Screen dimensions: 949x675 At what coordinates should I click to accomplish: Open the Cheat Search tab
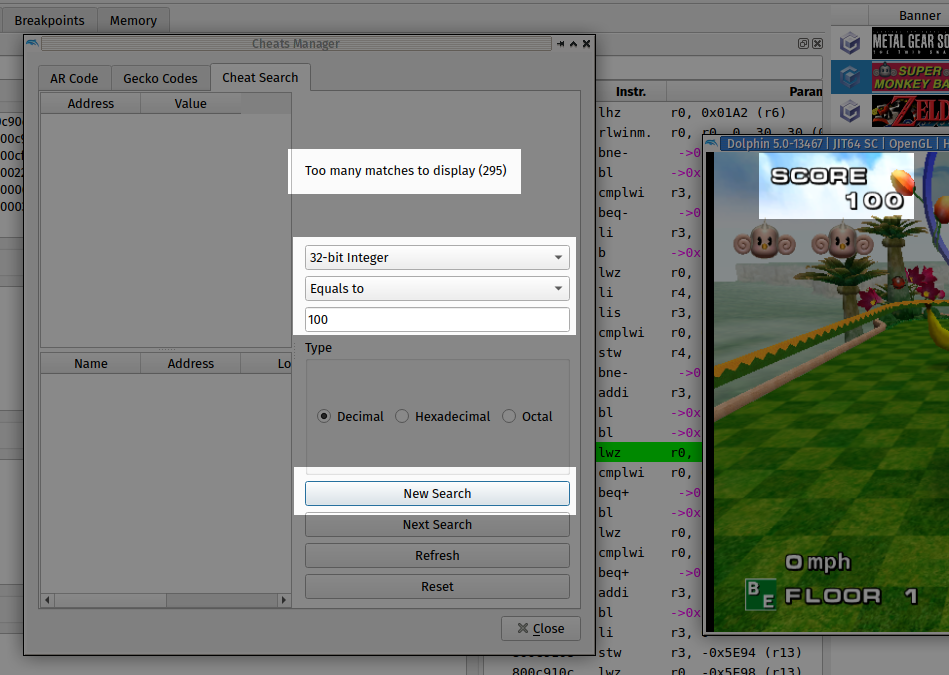click(260, 77)
